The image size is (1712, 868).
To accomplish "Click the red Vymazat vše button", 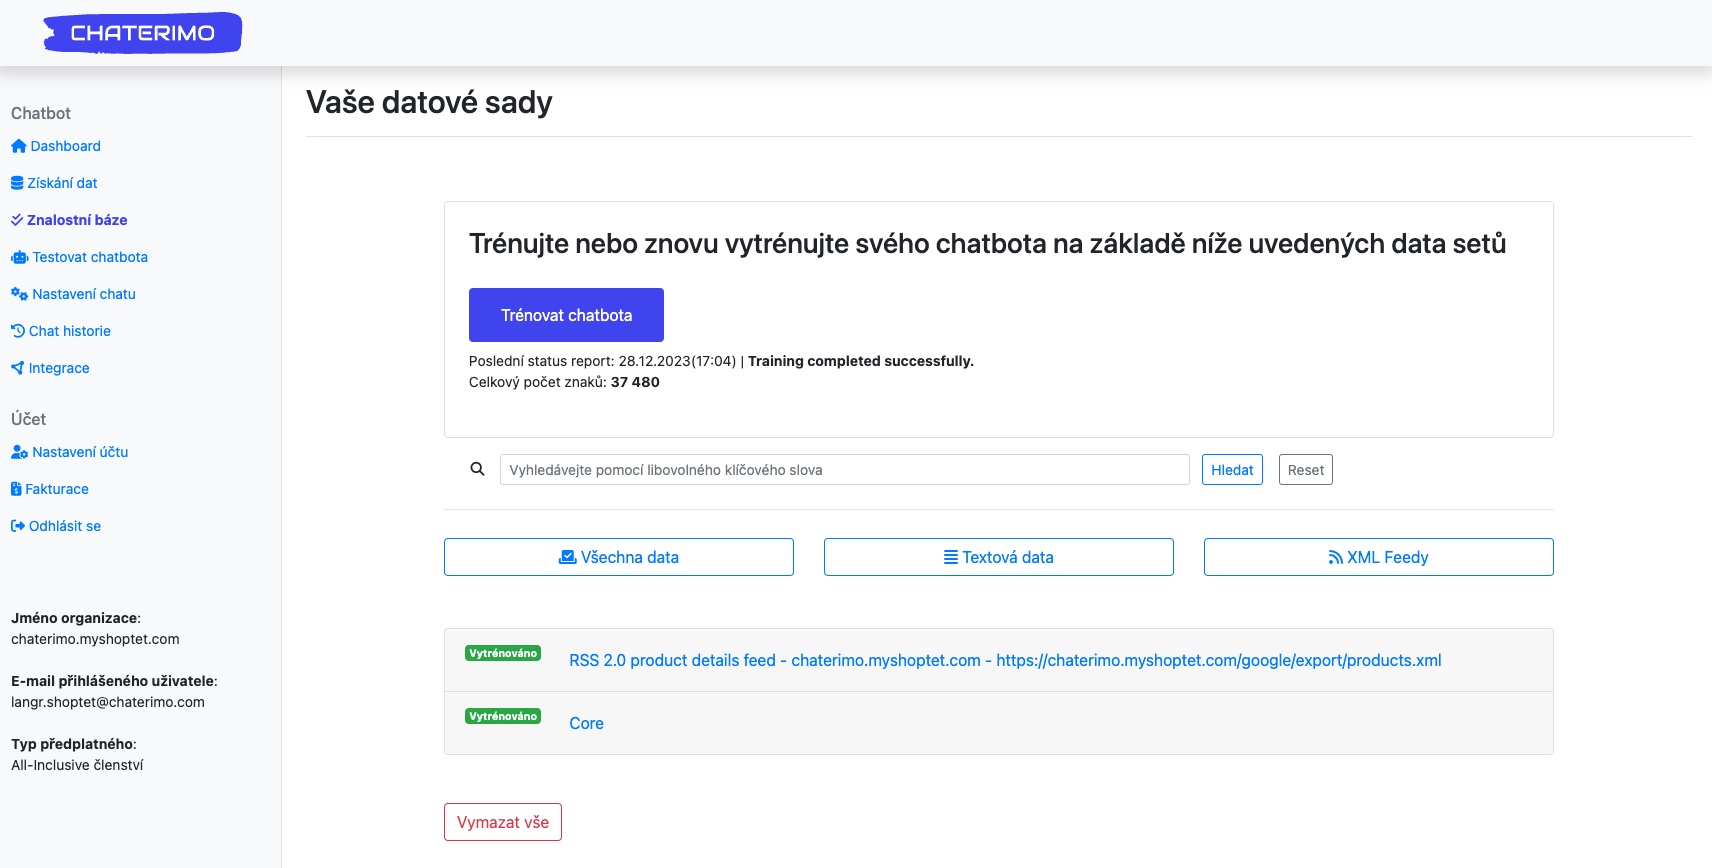I will pyautogui.click(x=503, y=822).
